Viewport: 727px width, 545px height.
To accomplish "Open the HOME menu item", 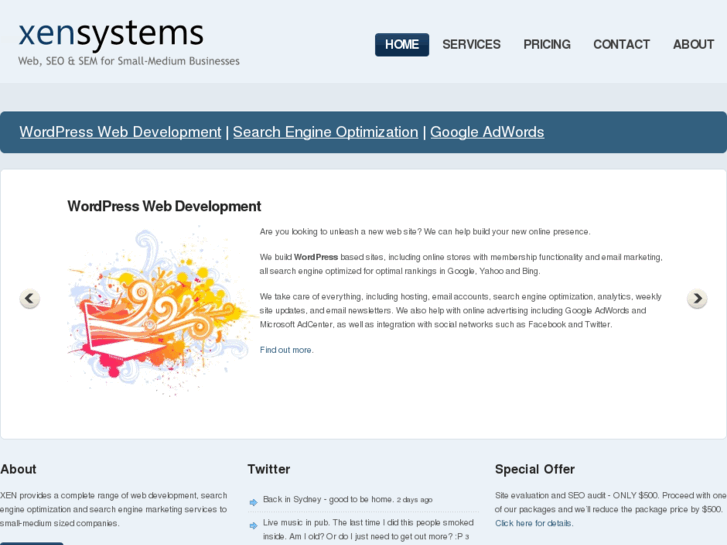I will tap(402, 45).
